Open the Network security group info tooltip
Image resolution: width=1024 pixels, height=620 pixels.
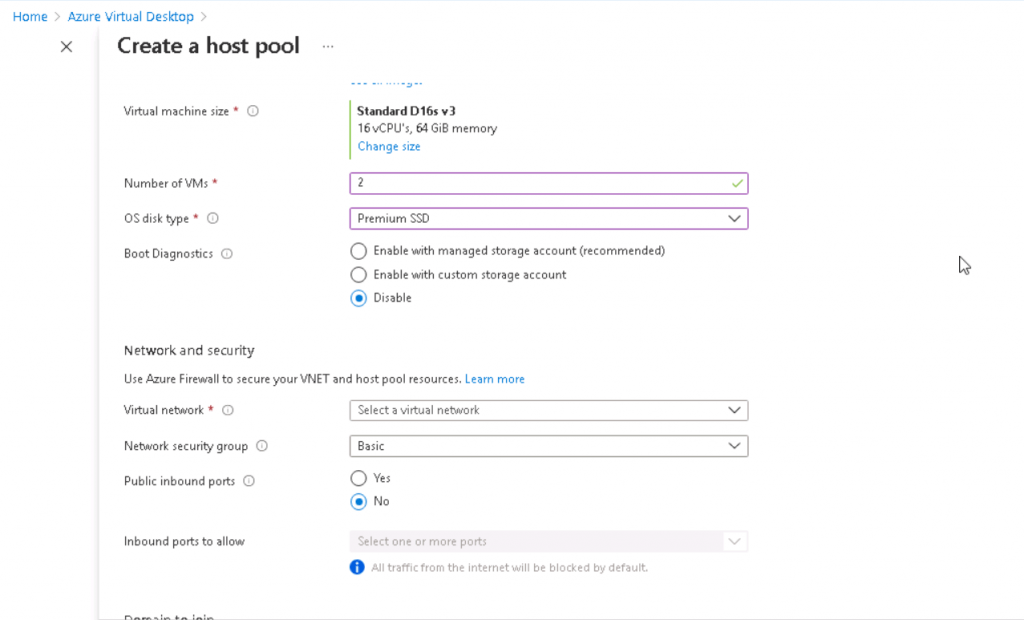(262, 446)
